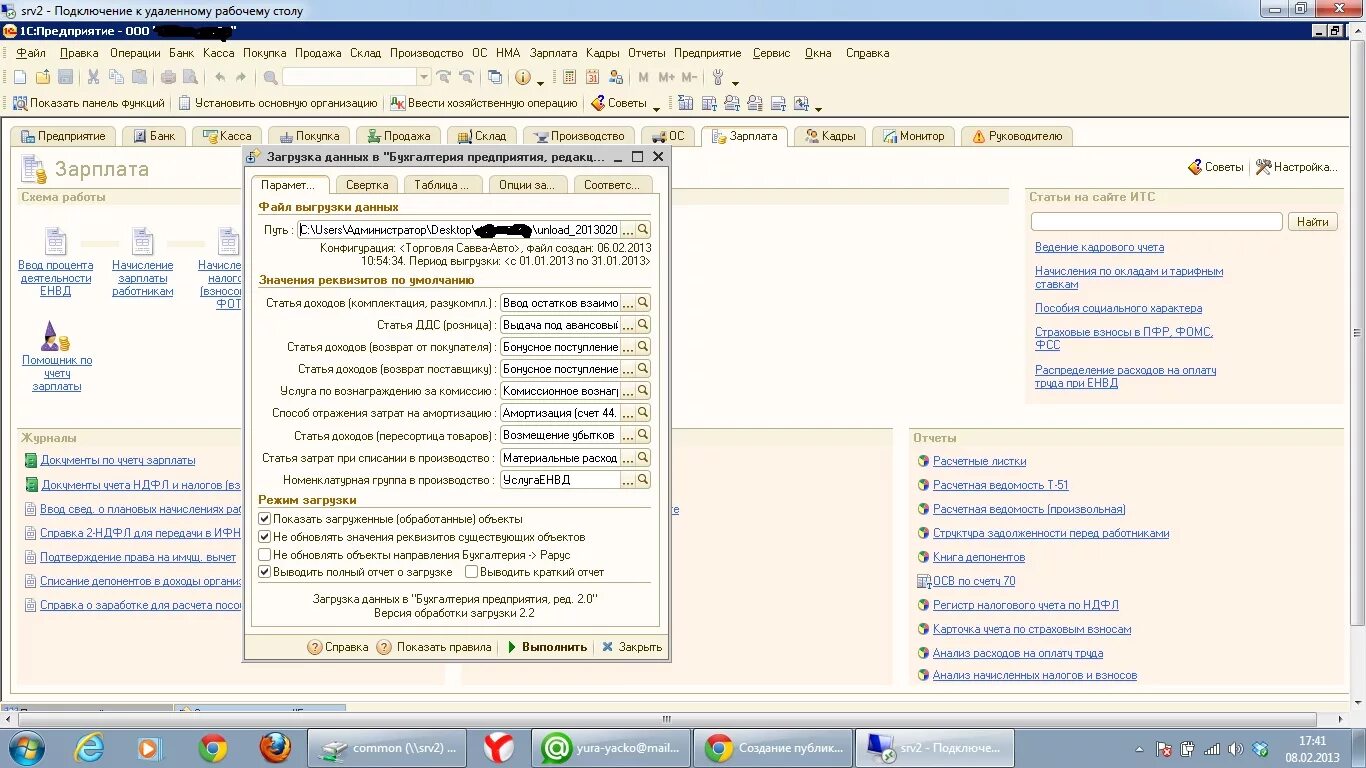Click browse (...) button of file path field
Image resolution: width=1366 pixels, height=768 pixels.
[x=628, y=230]
